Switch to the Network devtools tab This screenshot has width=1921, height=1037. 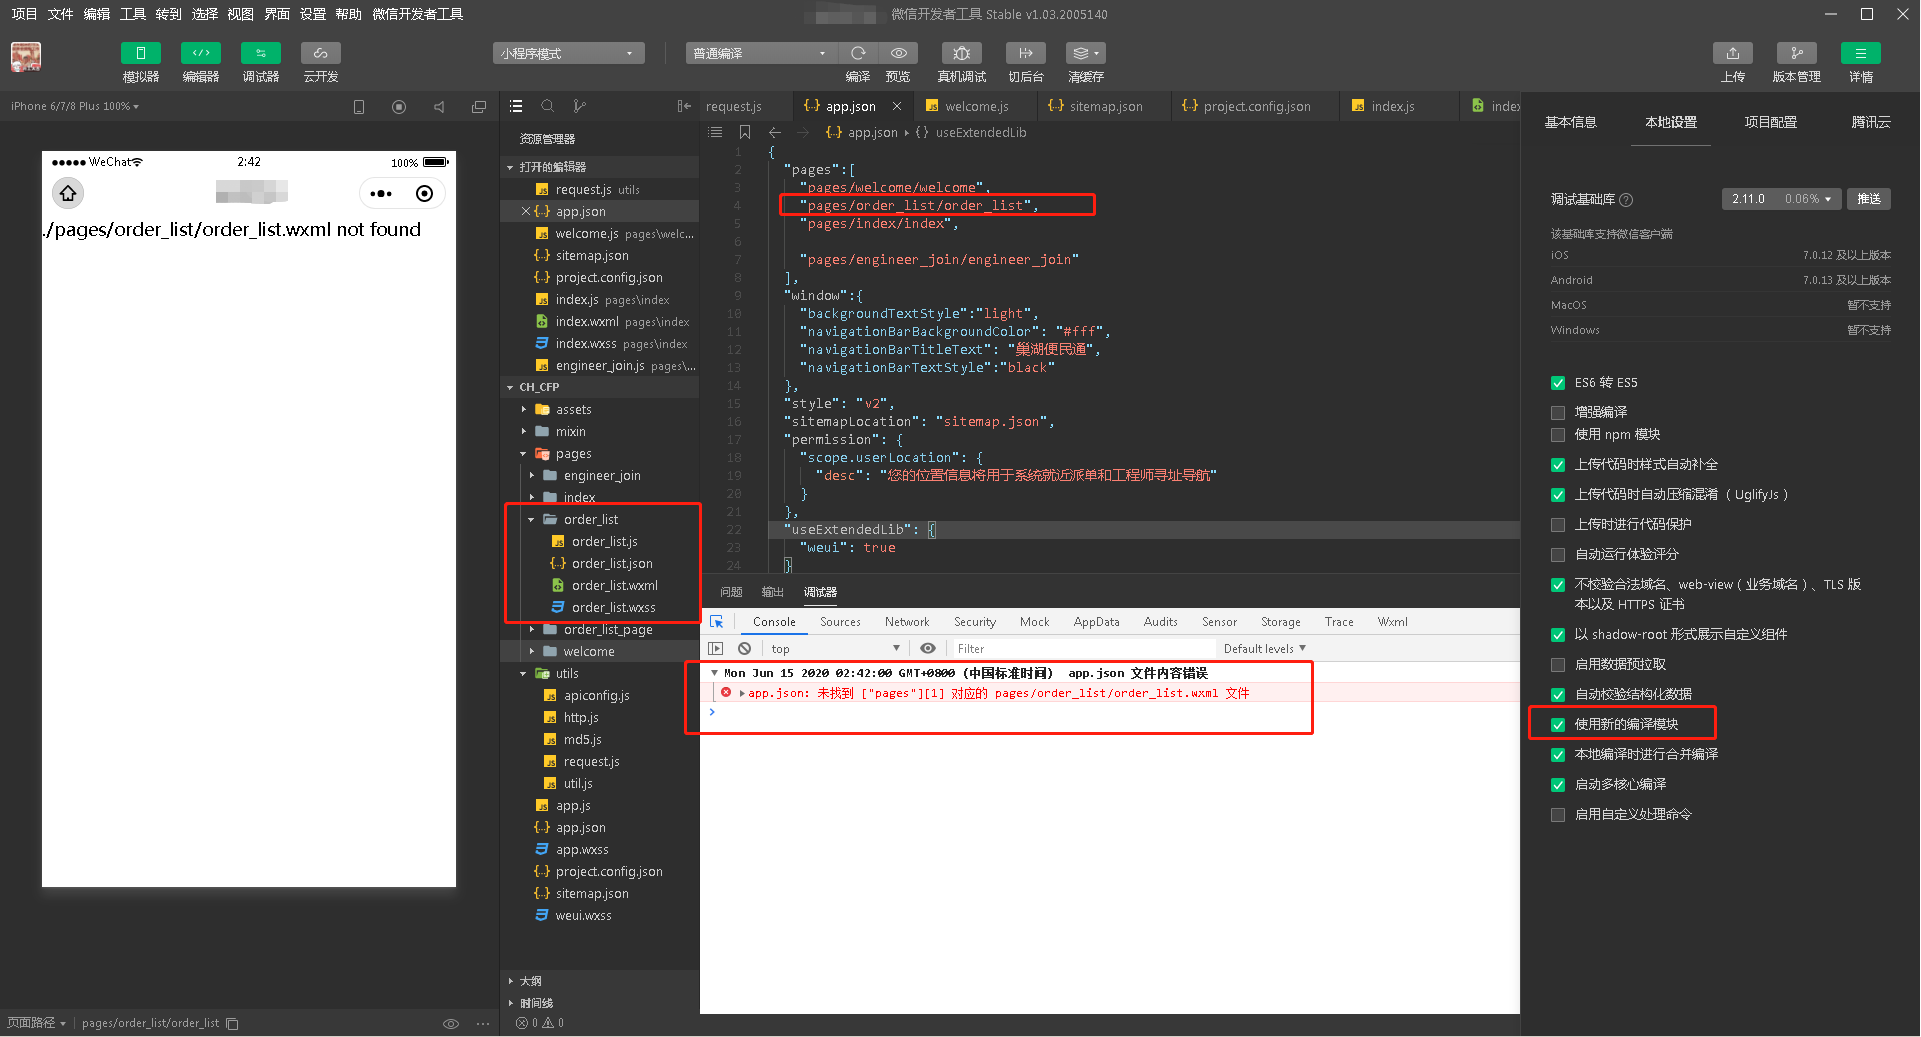point(907,622)
